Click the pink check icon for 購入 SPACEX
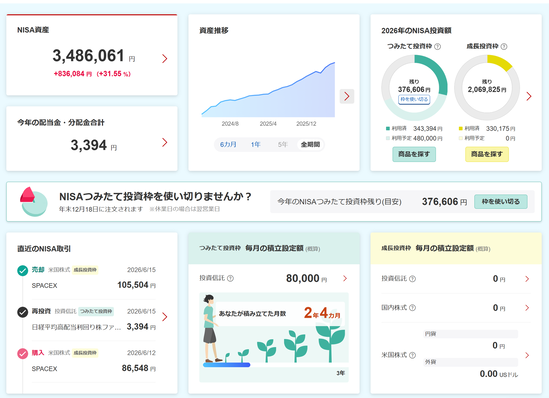The image size is (549, 398). point(23,354)
